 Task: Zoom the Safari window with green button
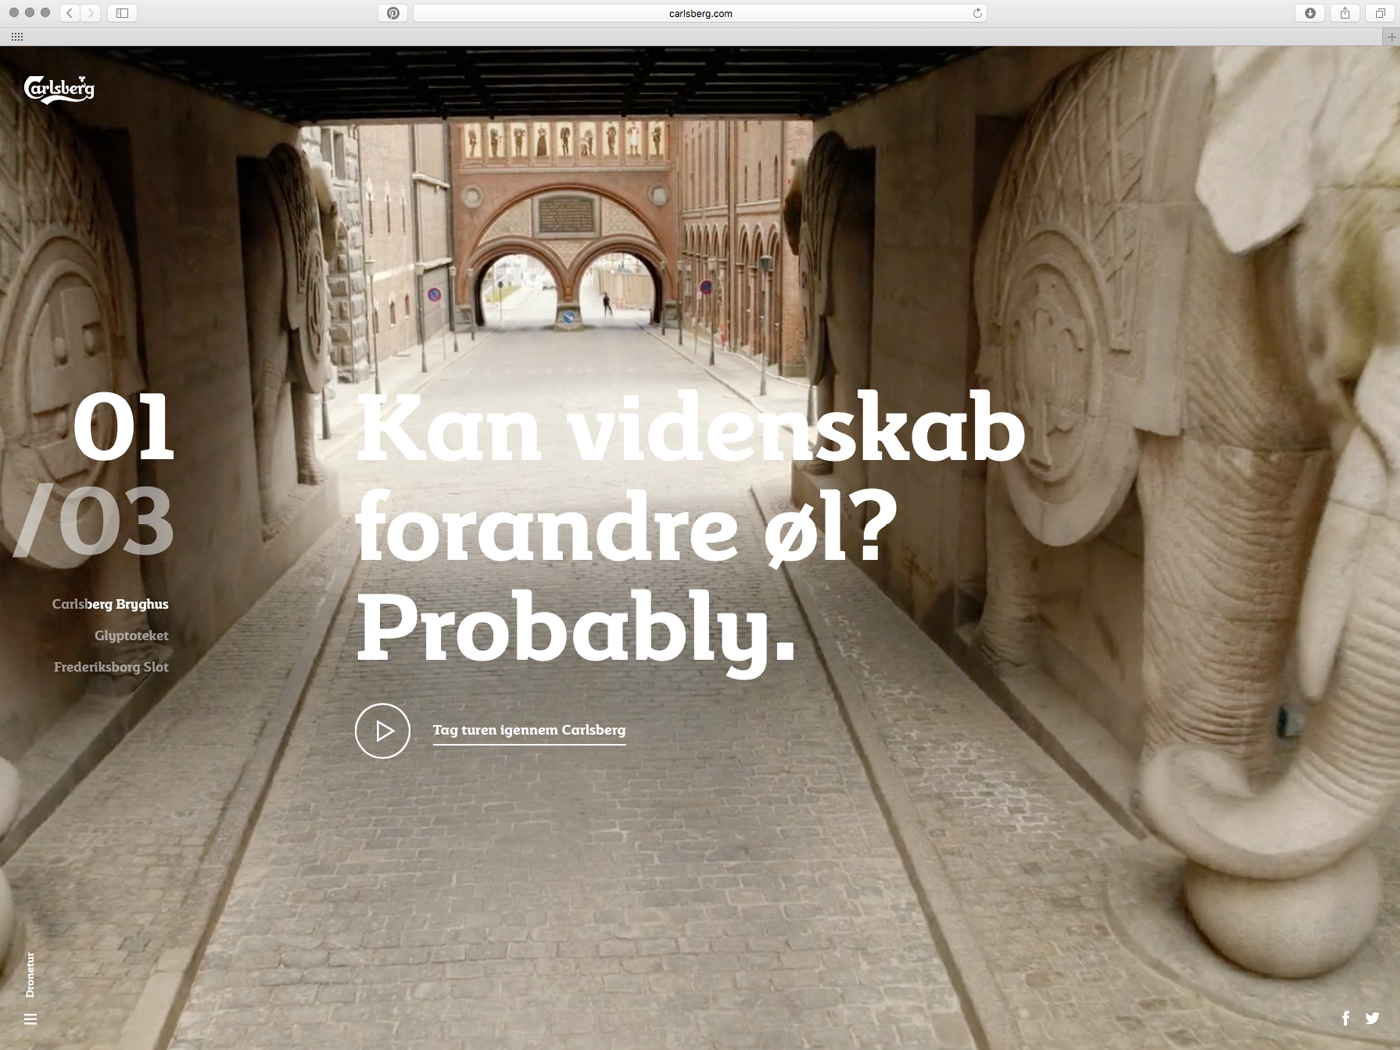coord(45,13)
